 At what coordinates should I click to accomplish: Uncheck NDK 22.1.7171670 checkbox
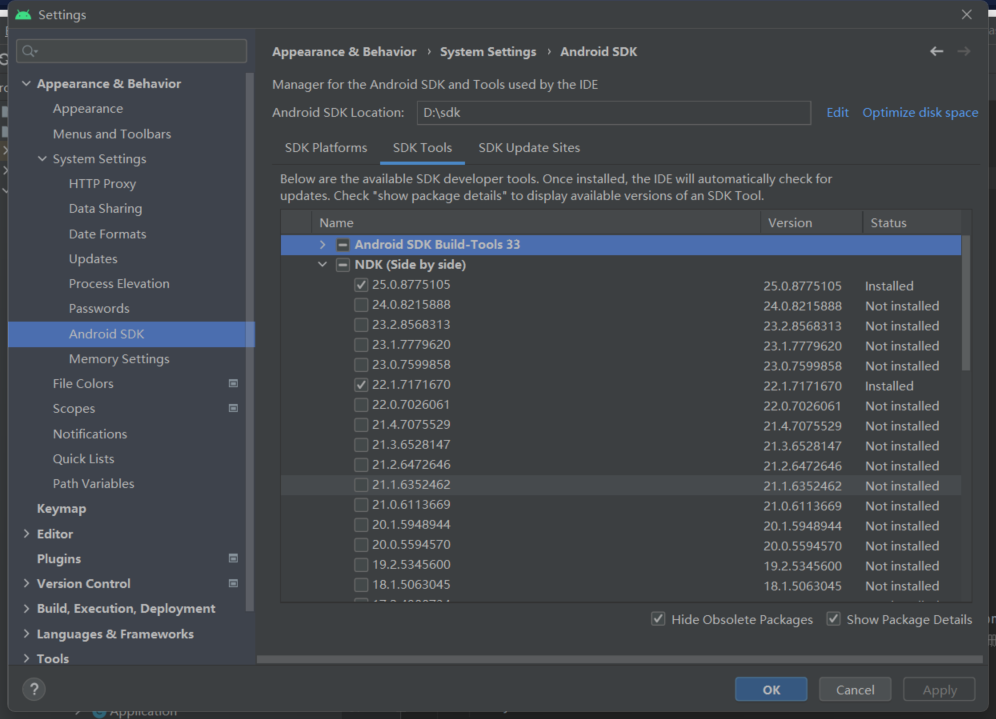coord(361,385)
